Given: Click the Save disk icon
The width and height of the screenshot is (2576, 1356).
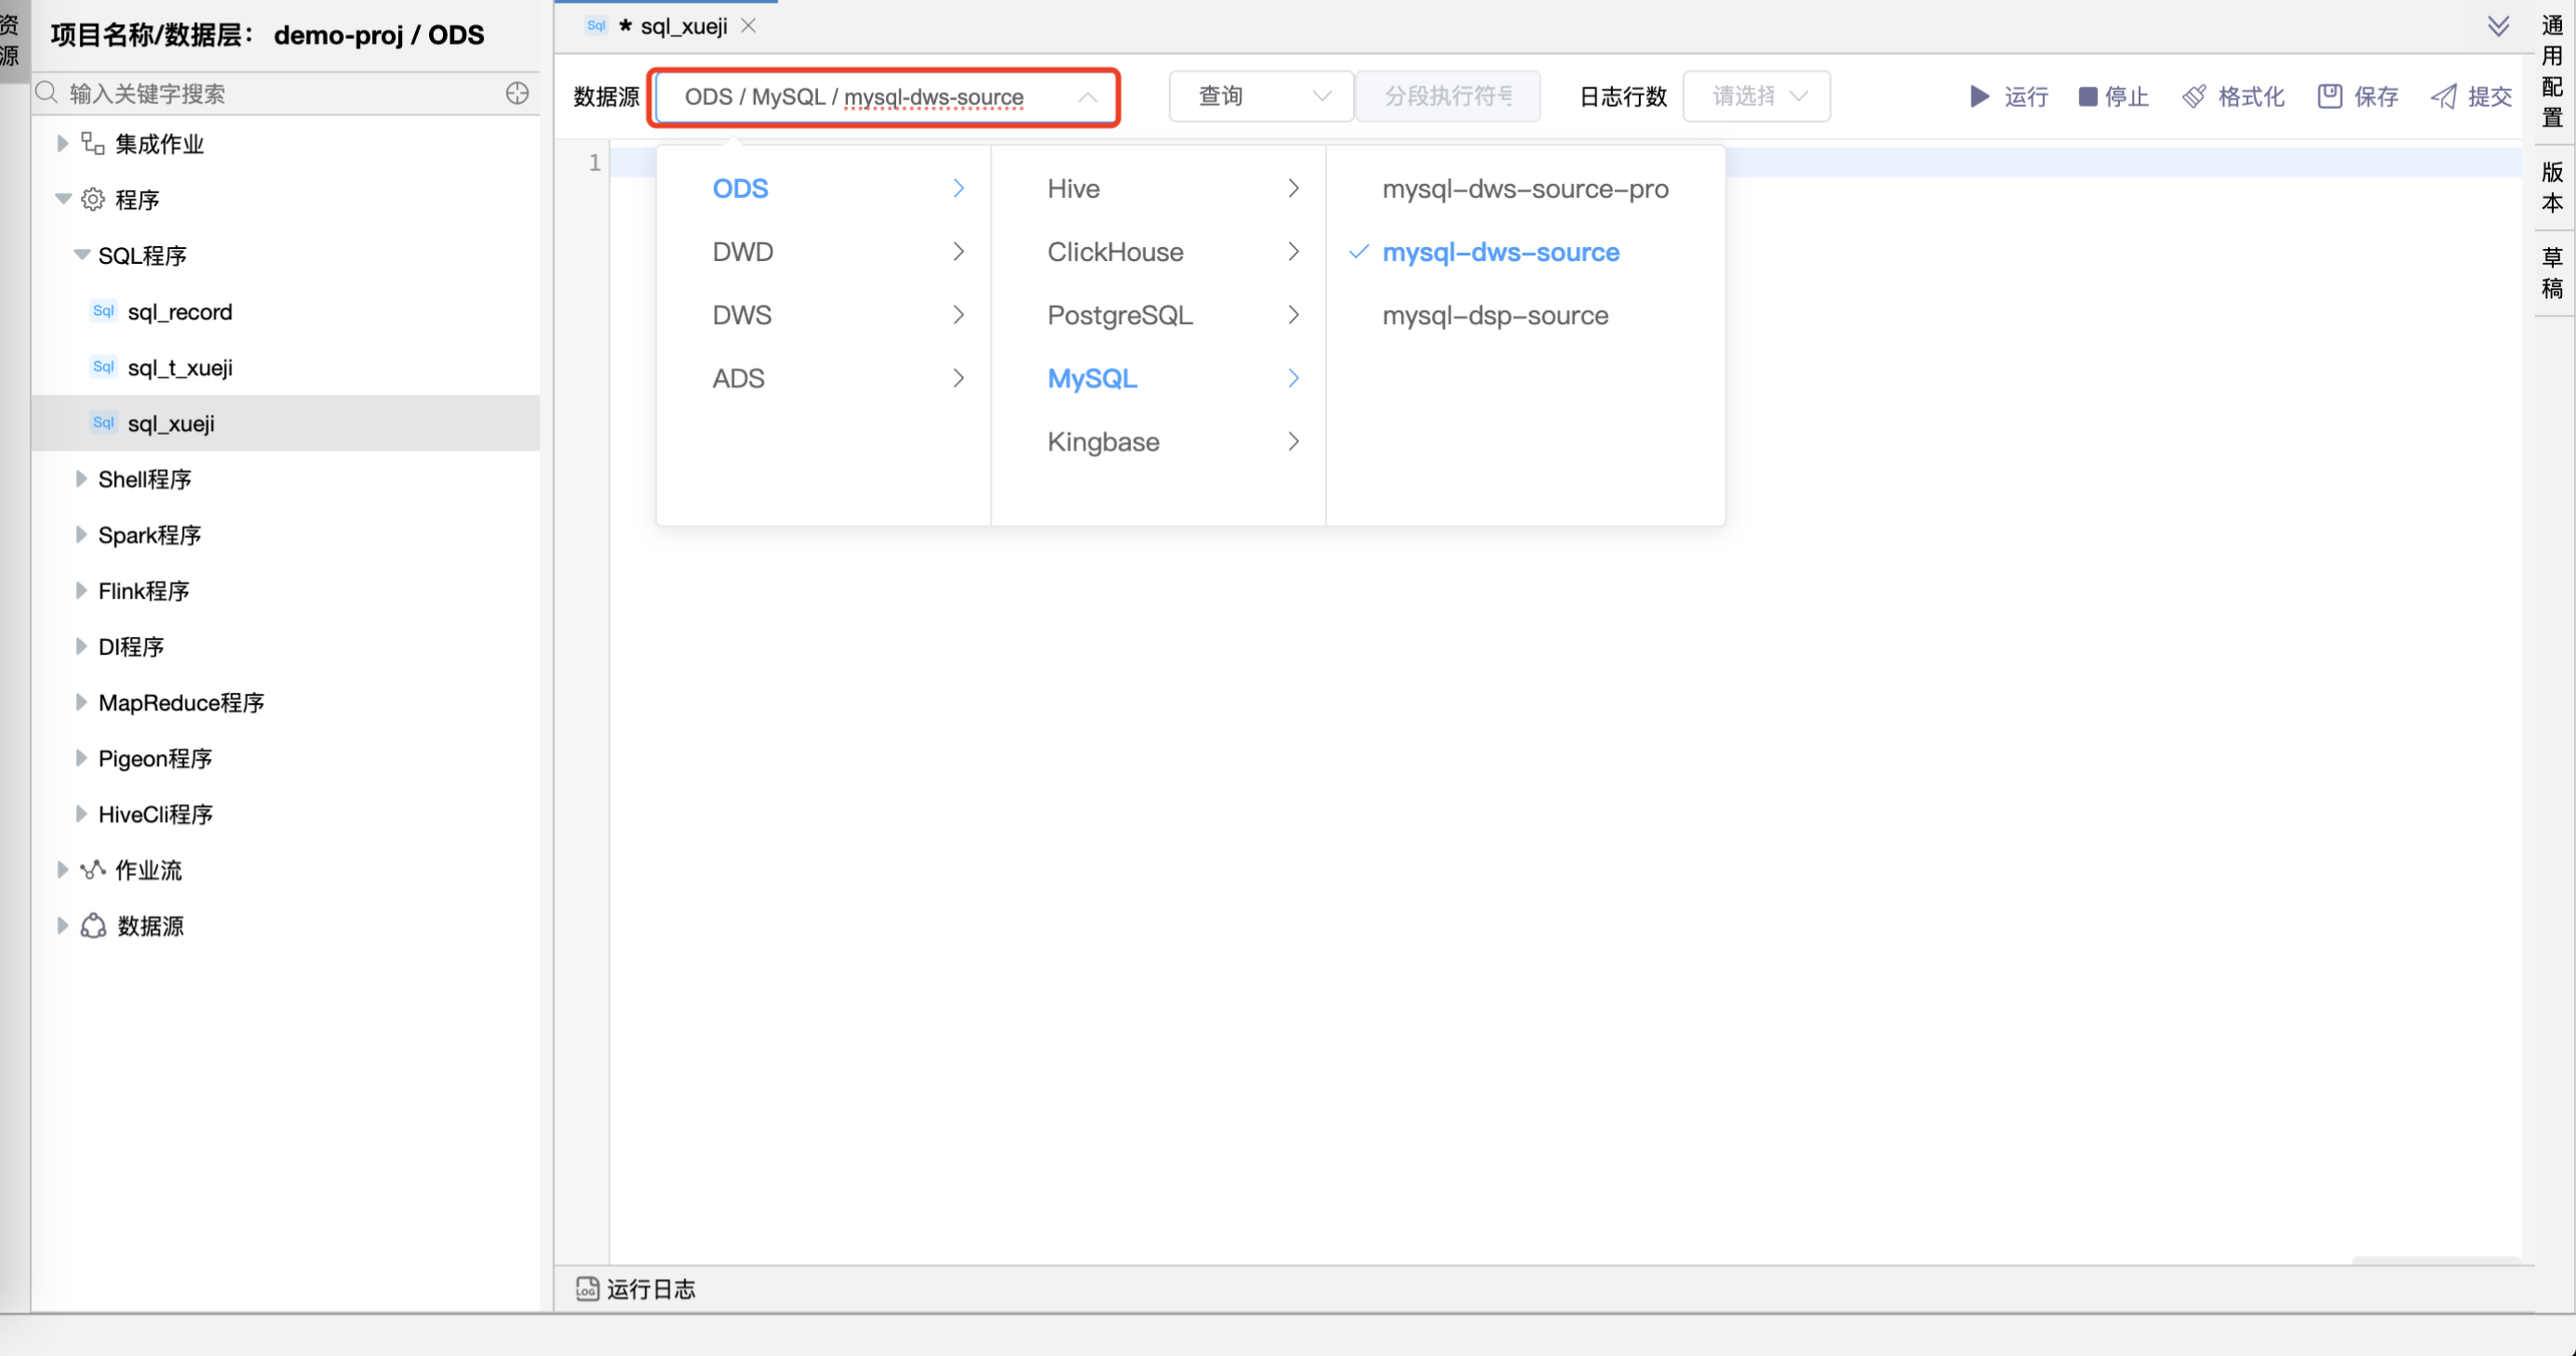Looking at the screenshot, I should point(2330,96).
